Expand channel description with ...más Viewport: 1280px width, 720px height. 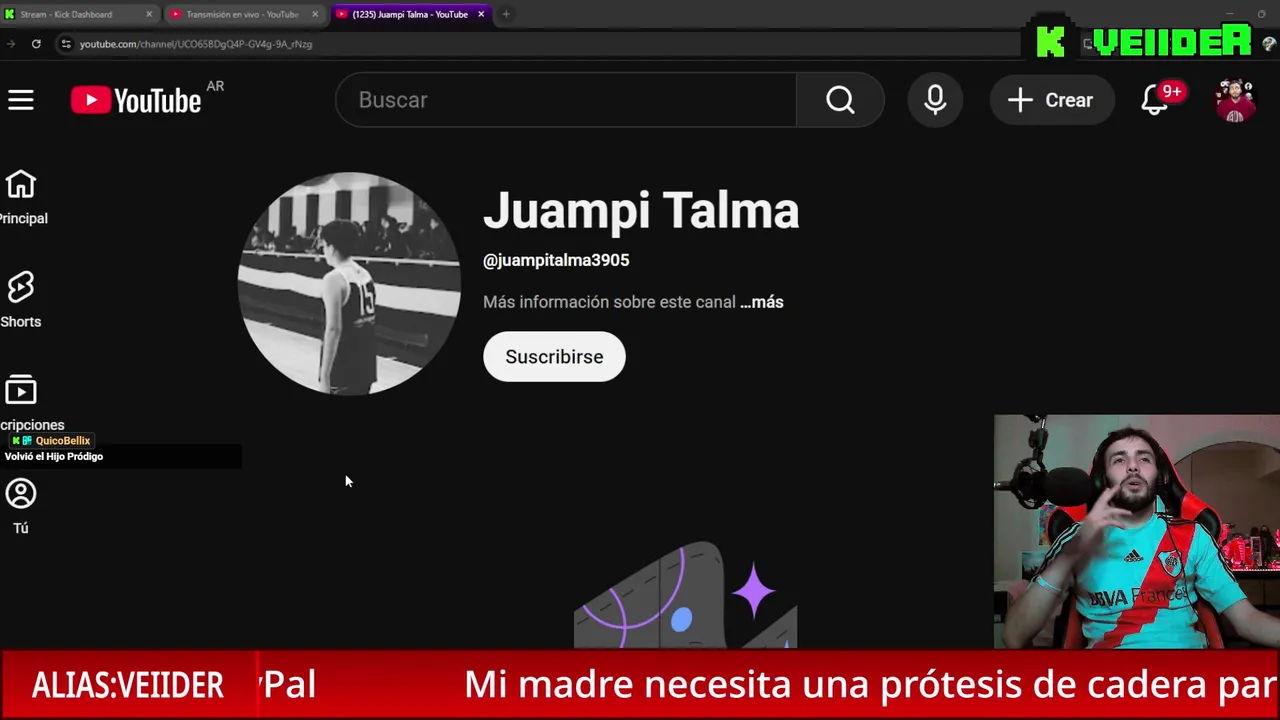tap(761, 302)
